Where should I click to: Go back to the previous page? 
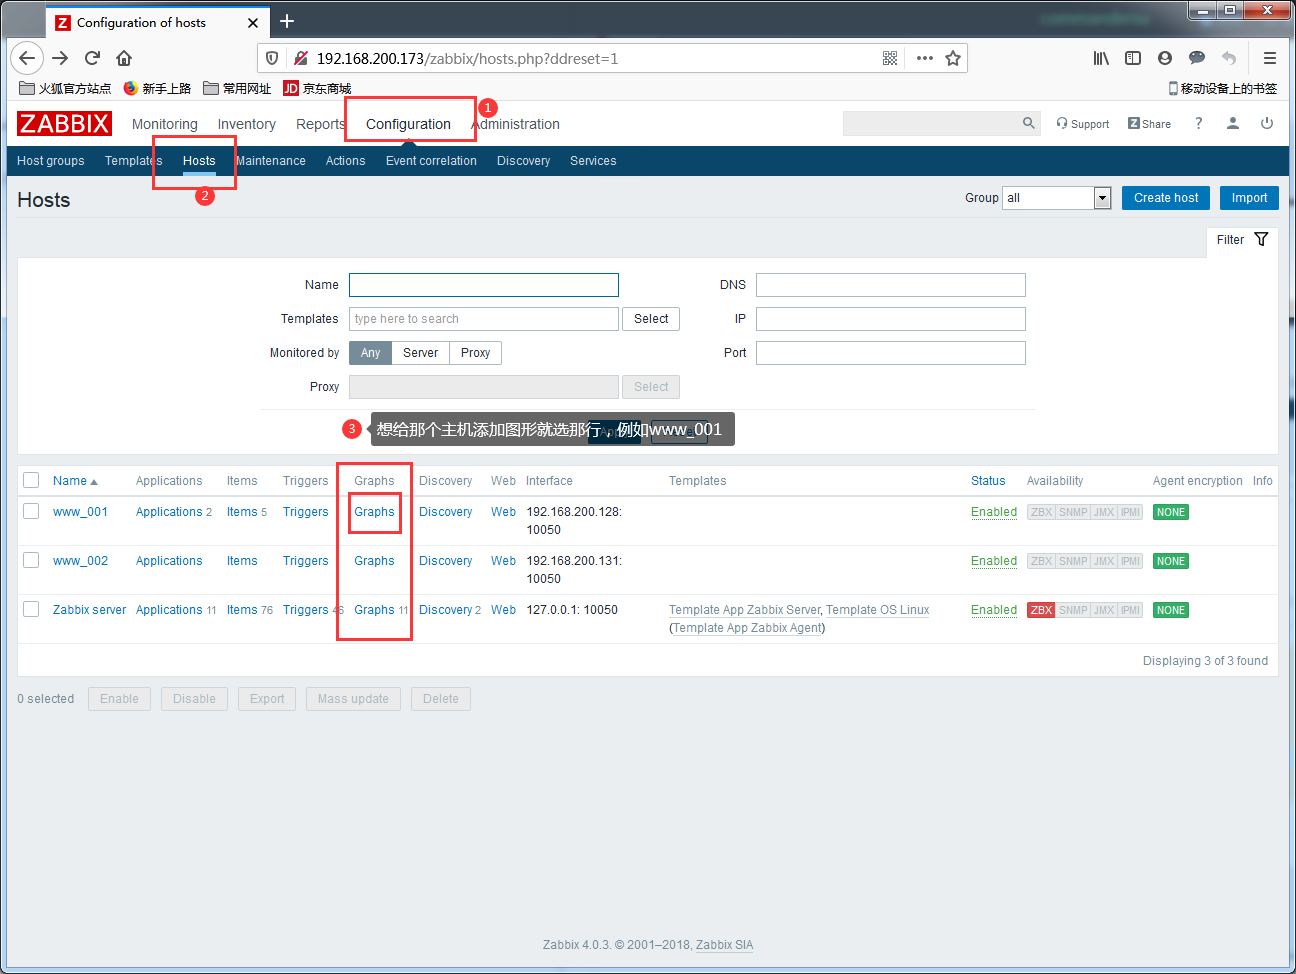coord(27,58)
